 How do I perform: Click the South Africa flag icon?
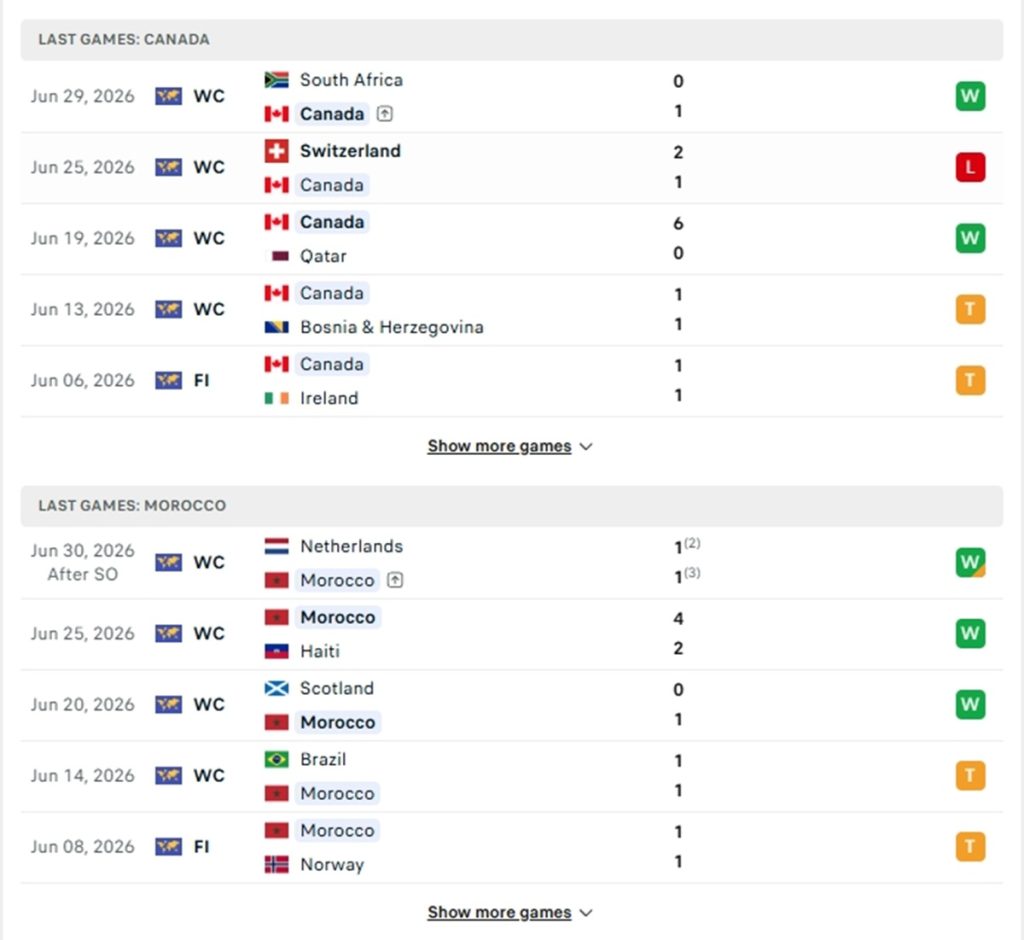[276, 80]
